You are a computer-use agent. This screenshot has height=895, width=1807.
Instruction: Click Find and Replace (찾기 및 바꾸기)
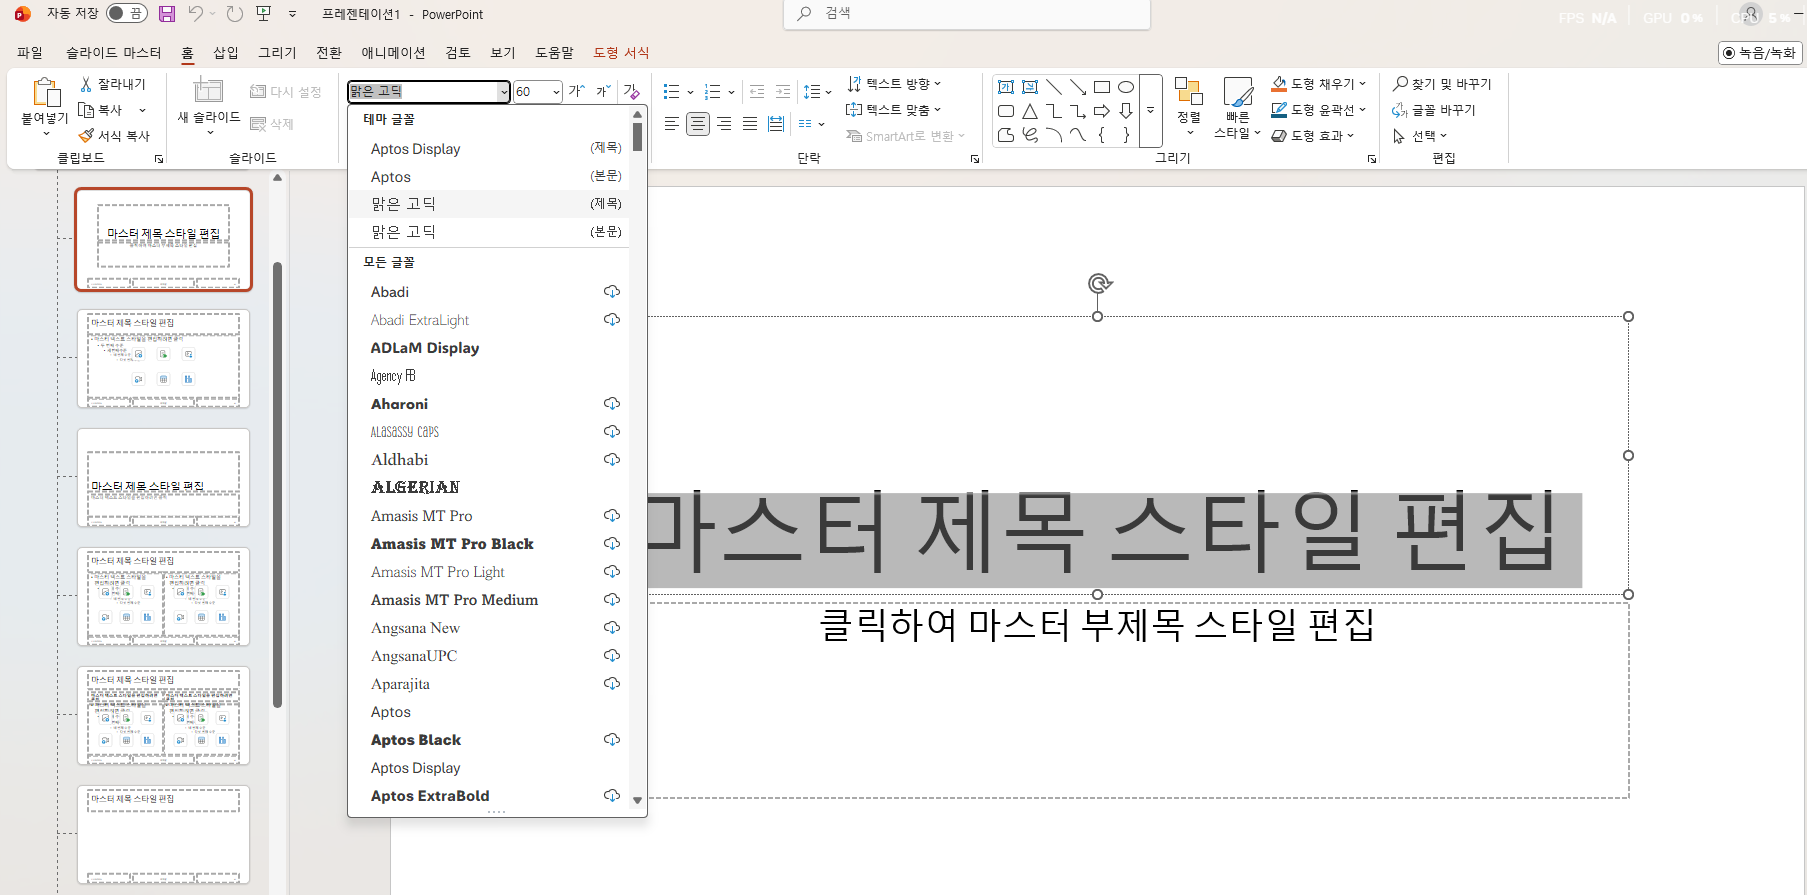[1441, 84]
